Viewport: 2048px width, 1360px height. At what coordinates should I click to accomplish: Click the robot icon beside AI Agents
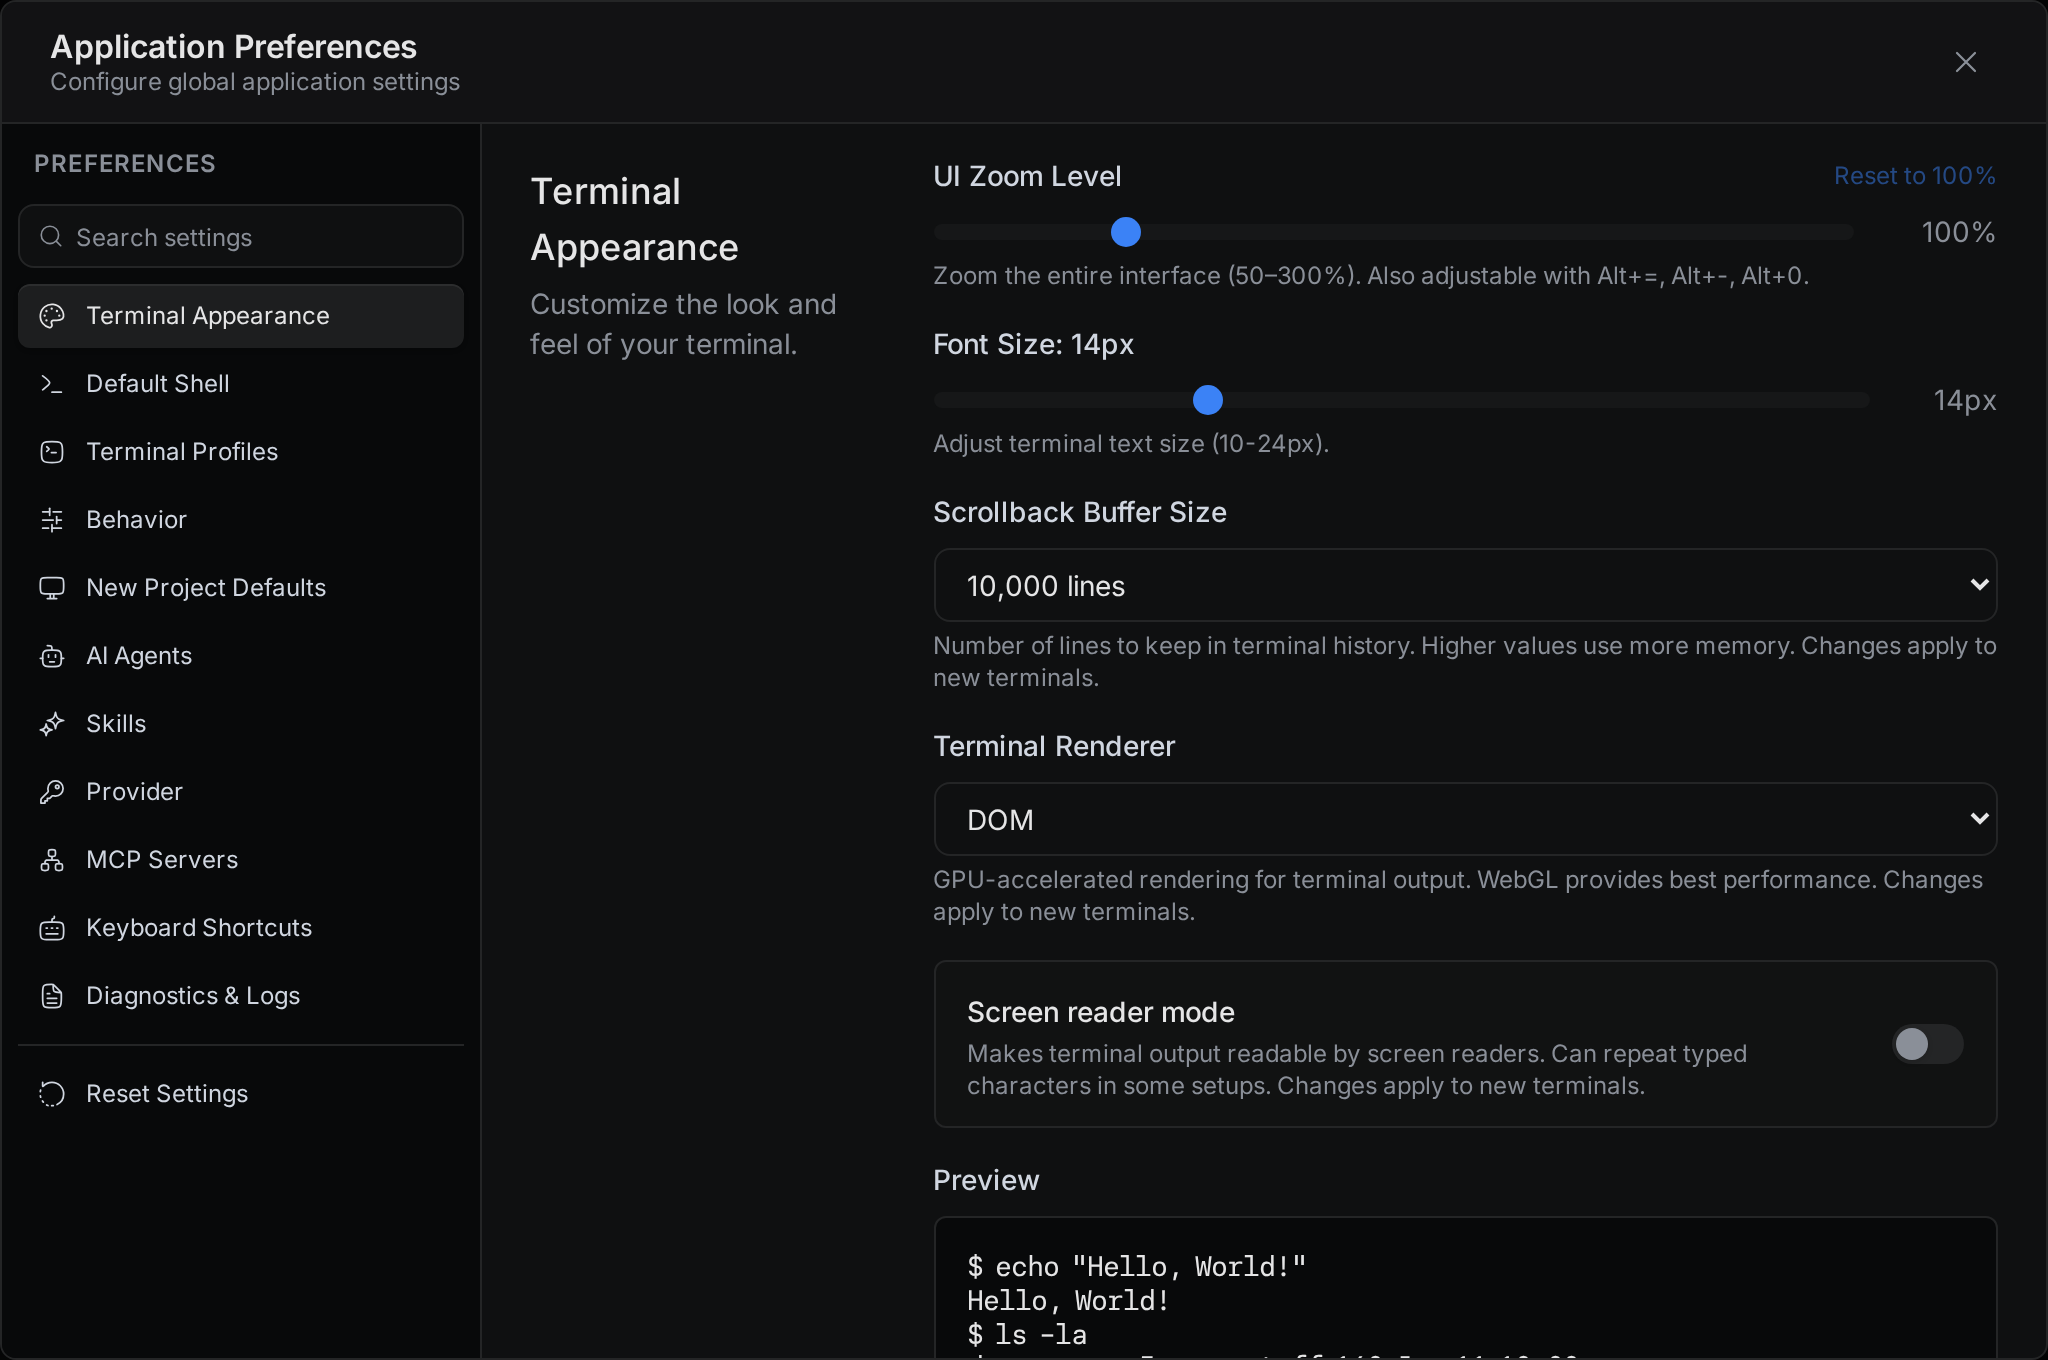[52, 656]
